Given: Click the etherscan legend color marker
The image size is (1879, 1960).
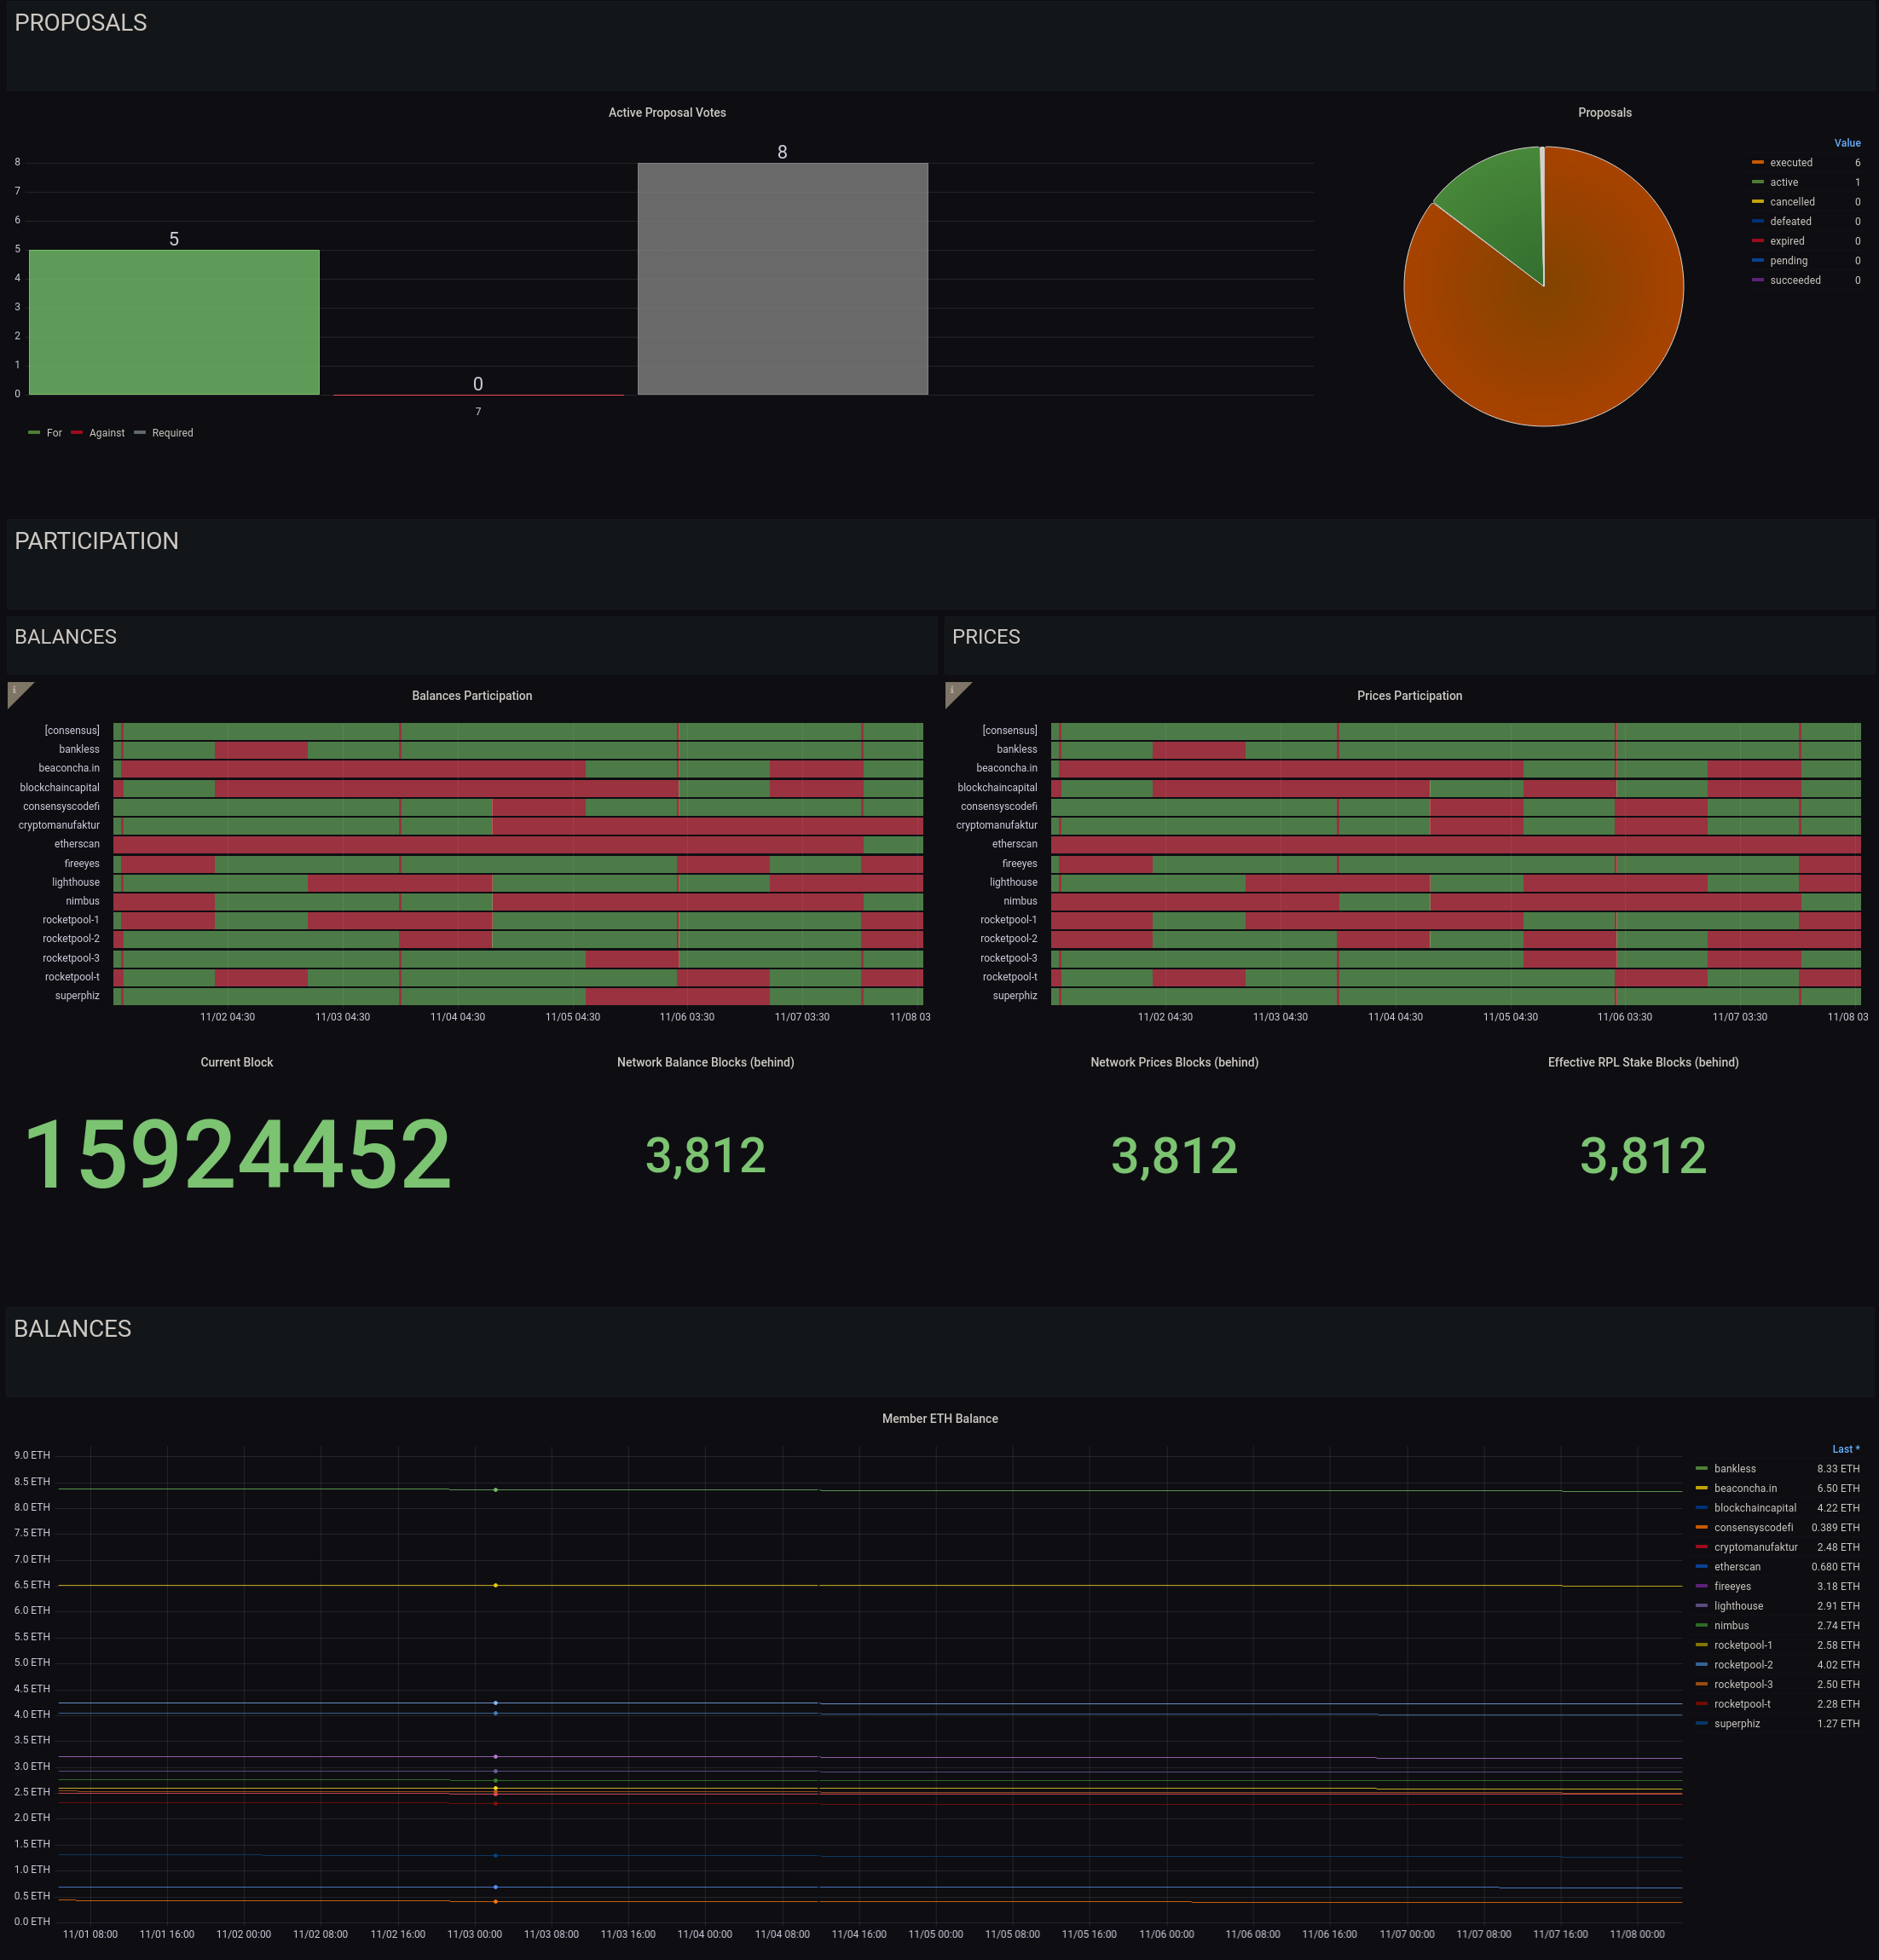Looking at the screenshot, I should click(x=1701, y=1567).
